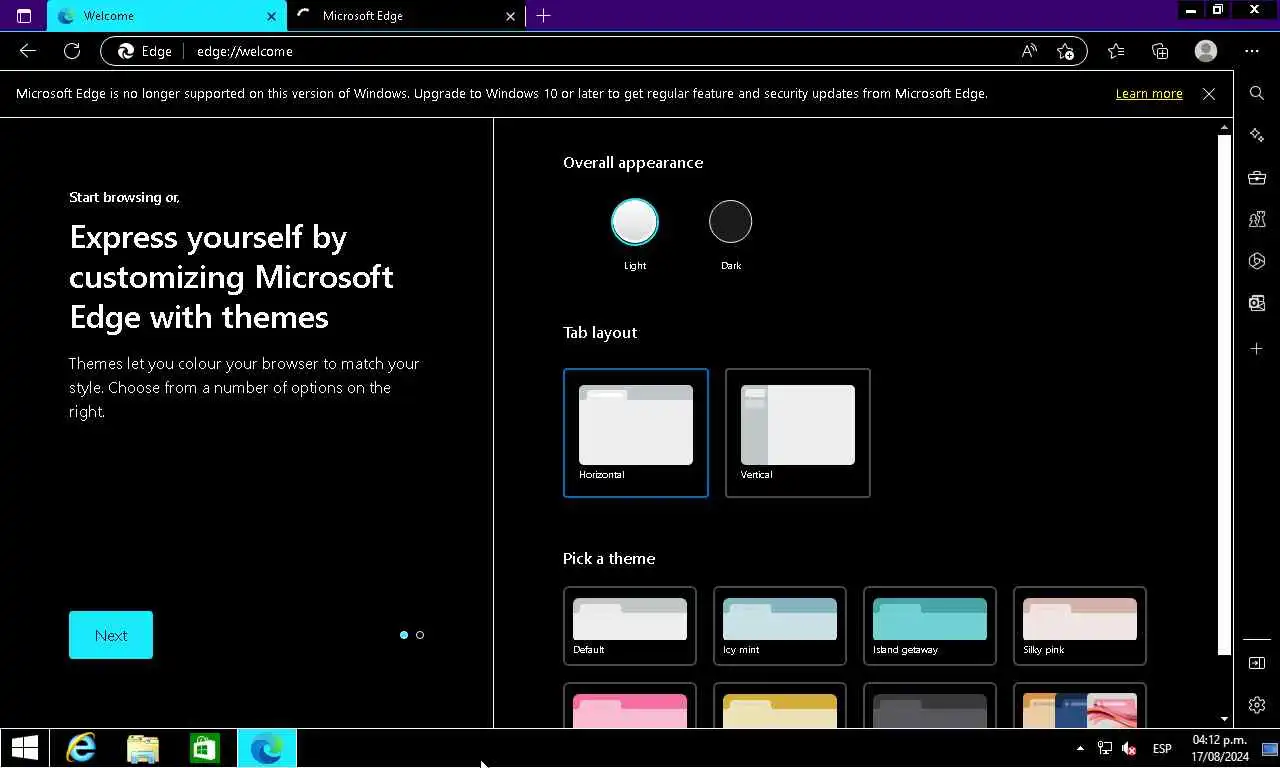Screen dimensions: 1280x768
Task: Close the Microsoft Edge tab
Action: 511,16
